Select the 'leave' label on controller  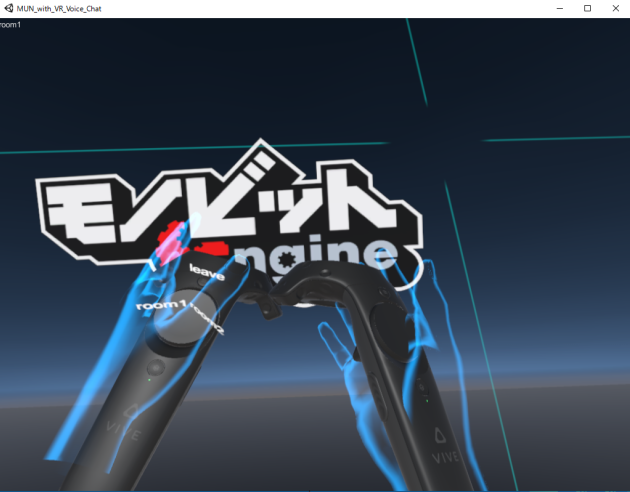pos(207,272)
